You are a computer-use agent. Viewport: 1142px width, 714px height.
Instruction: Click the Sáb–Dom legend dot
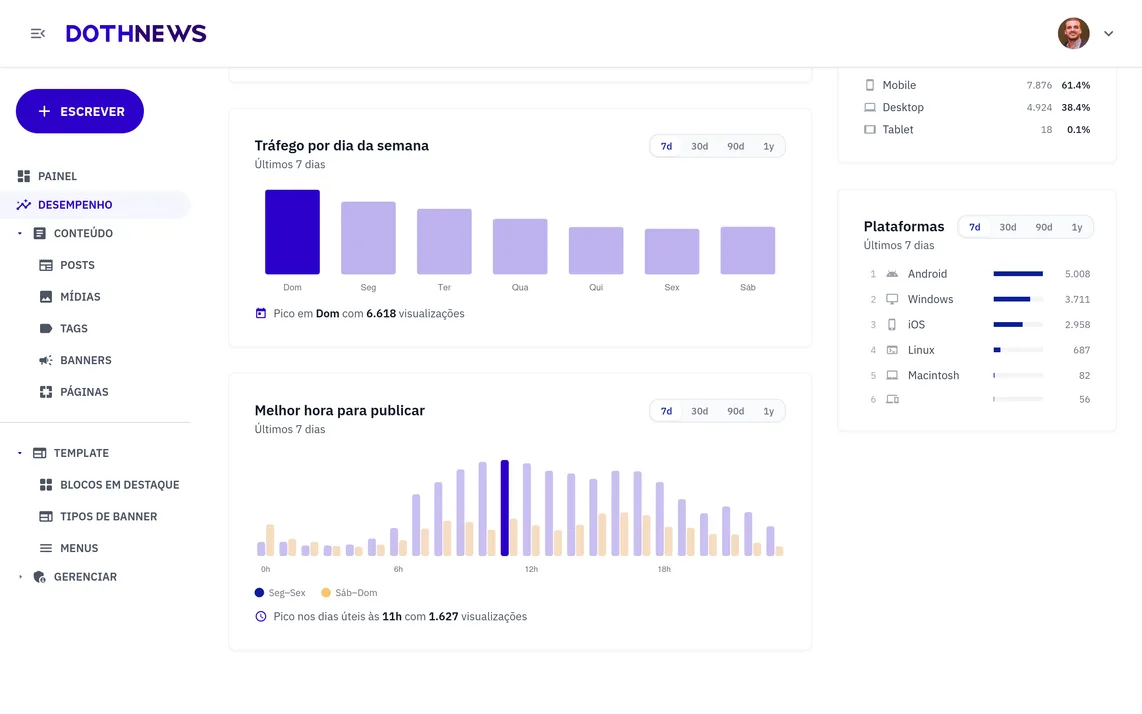pos(326,592)
